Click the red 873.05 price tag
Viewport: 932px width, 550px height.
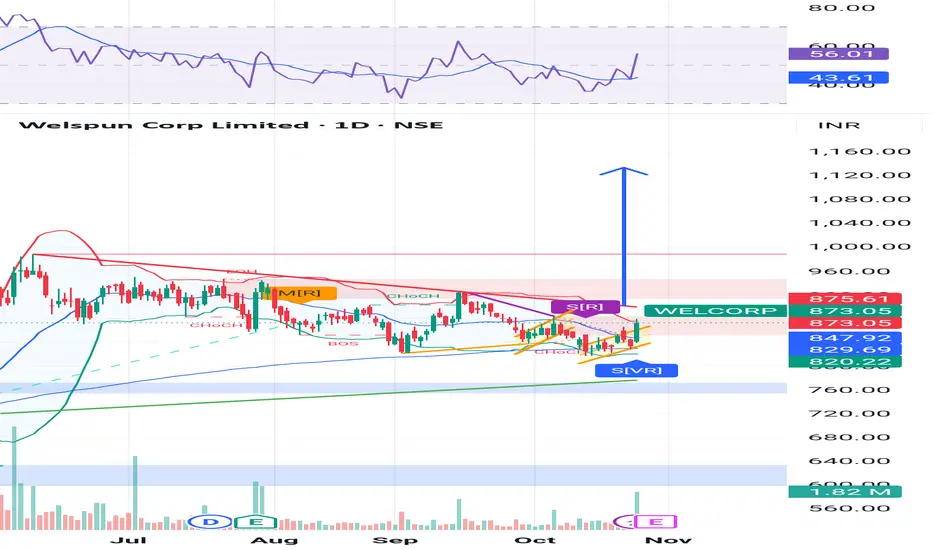click(x=845, y=323)
